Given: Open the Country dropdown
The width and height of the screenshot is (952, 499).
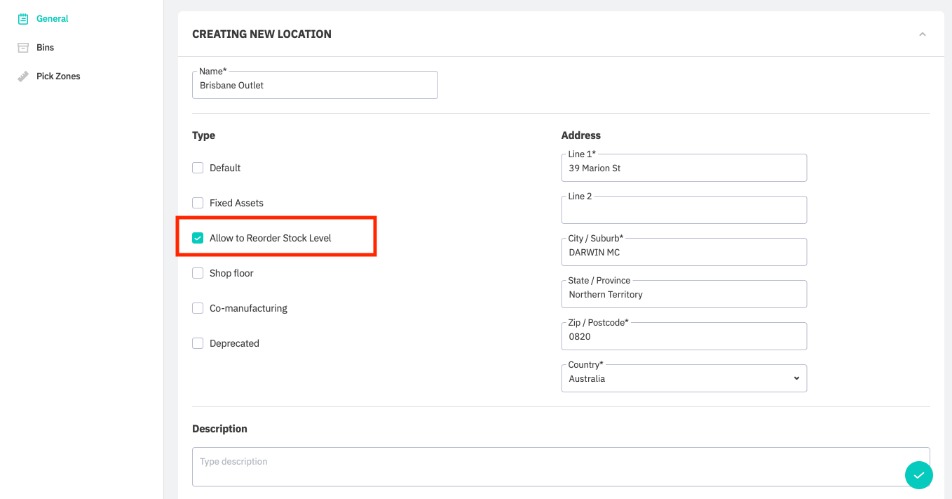Looking at the screenshot, I should (684, 379).
